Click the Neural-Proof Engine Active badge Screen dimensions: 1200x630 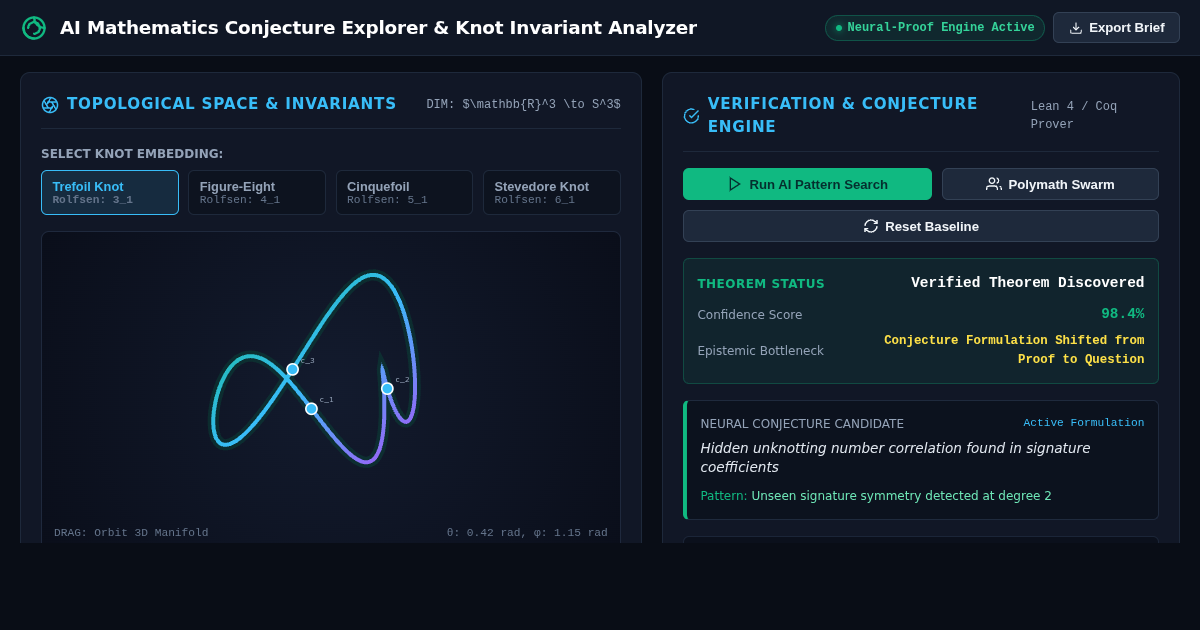(x=935, y=28)
